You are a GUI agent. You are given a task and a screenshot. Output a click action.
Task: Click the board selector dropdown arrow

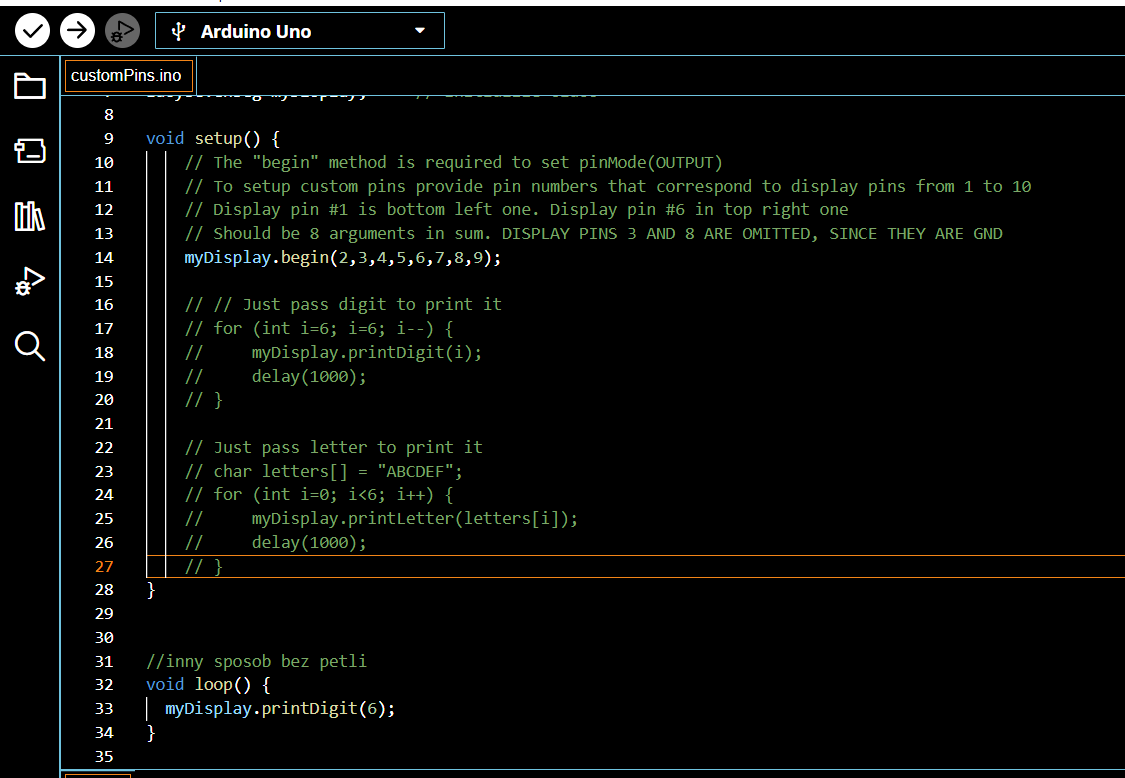tap(420, 31)
